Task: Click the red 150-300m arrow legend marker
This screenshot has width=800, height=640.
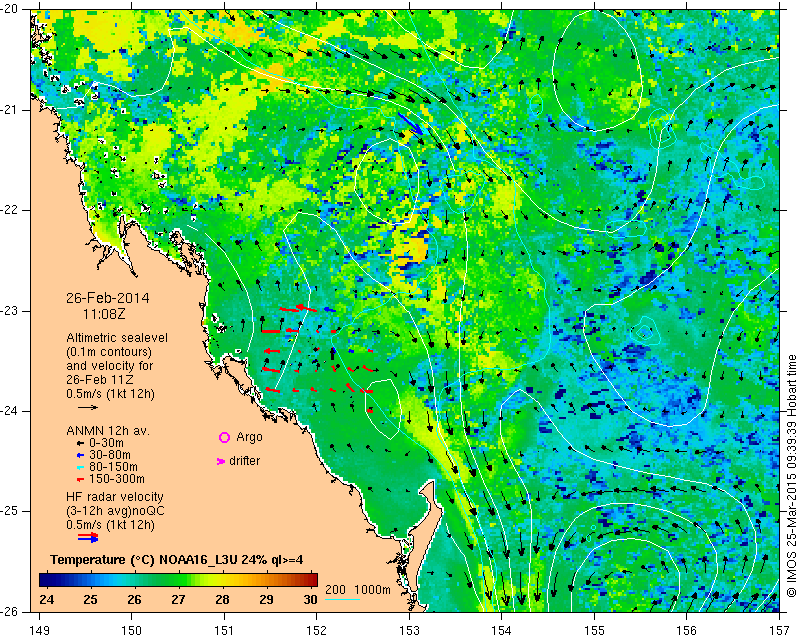Action: click(x=80, y=480)
